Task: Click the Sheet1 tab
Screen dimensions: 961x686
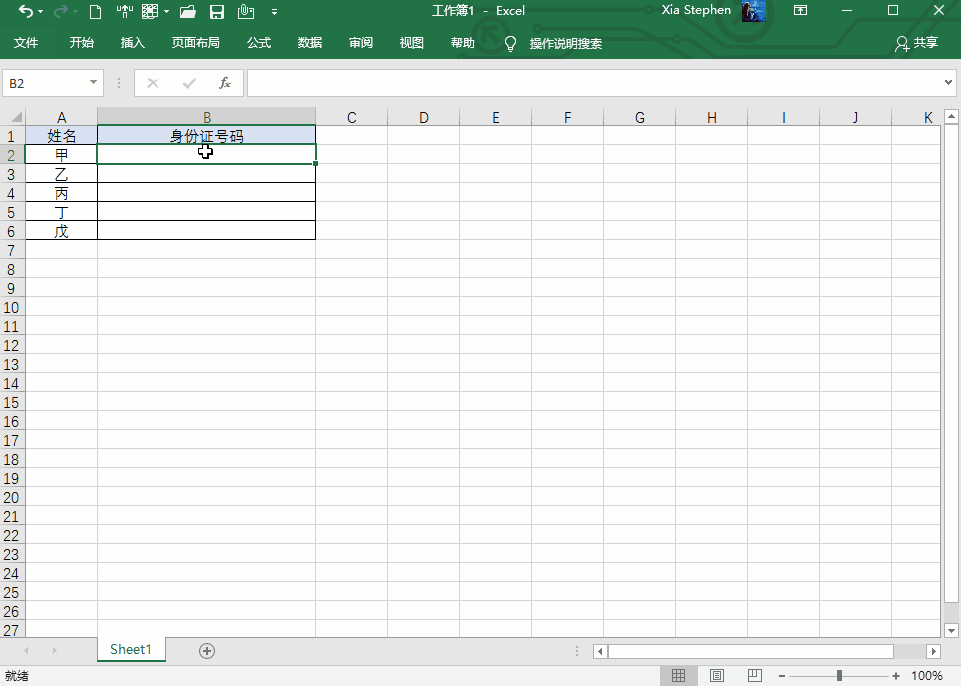Action: tap(131, 650)
